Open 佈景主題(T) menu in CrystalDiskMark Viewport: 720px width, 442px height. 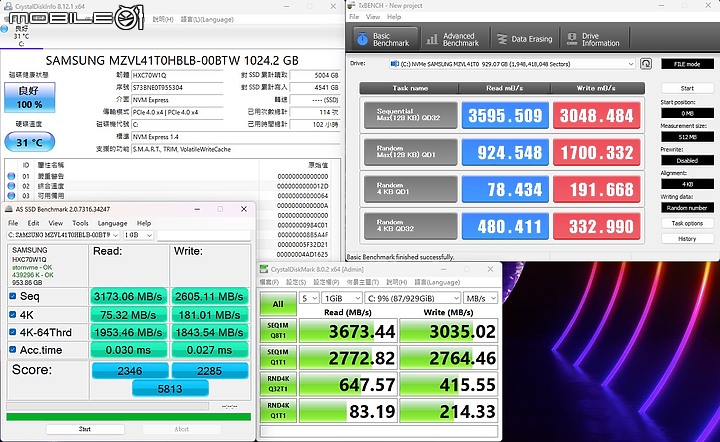363,282
